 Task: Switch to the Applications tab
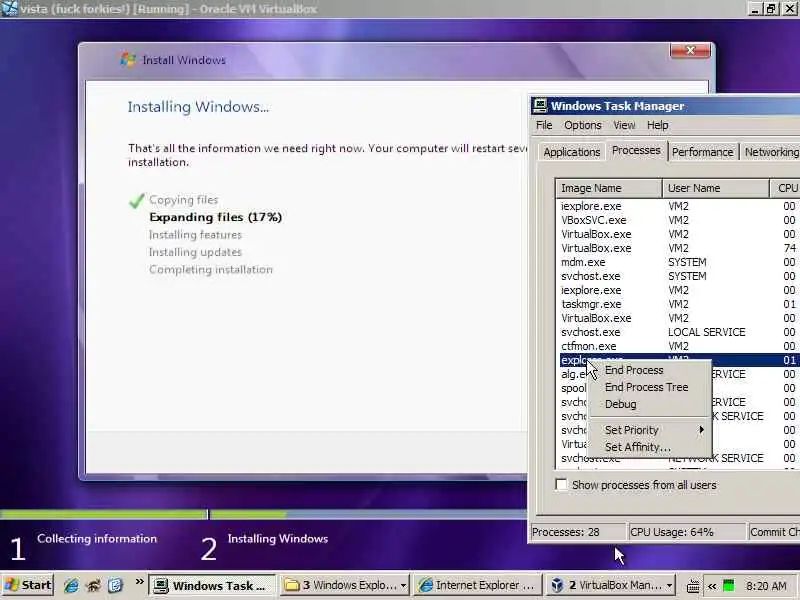click(x=571, y=152)
